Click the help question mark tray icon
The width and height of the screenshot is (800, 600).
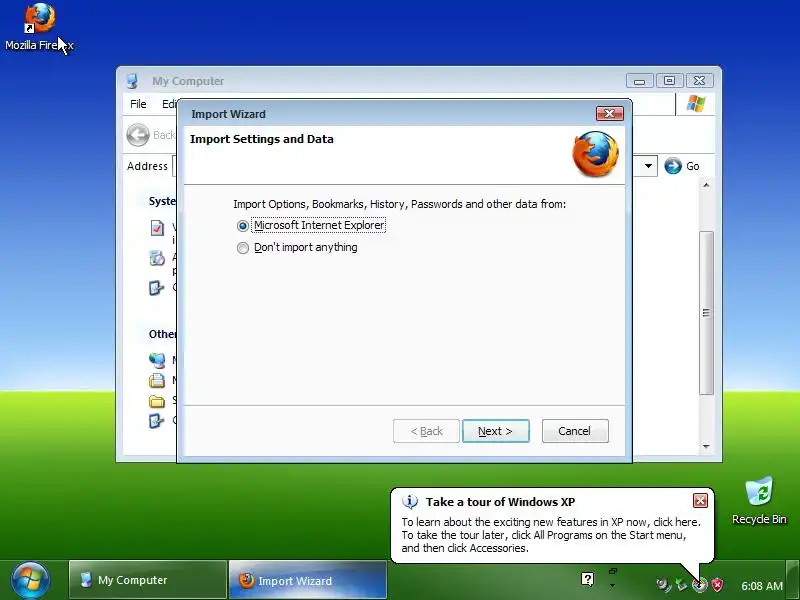click(x=587, y=579)
